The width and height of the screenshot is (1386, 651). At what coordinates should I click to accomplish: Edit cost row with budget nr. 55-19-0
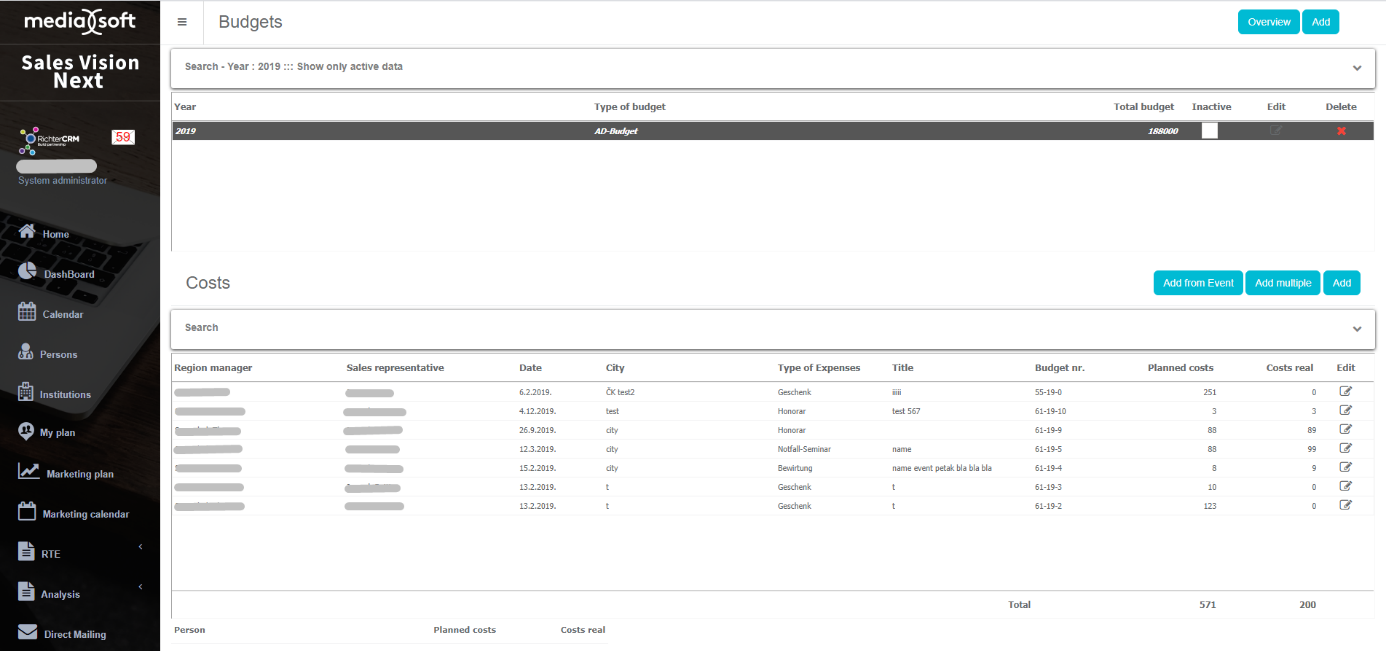pos(1345,392)
